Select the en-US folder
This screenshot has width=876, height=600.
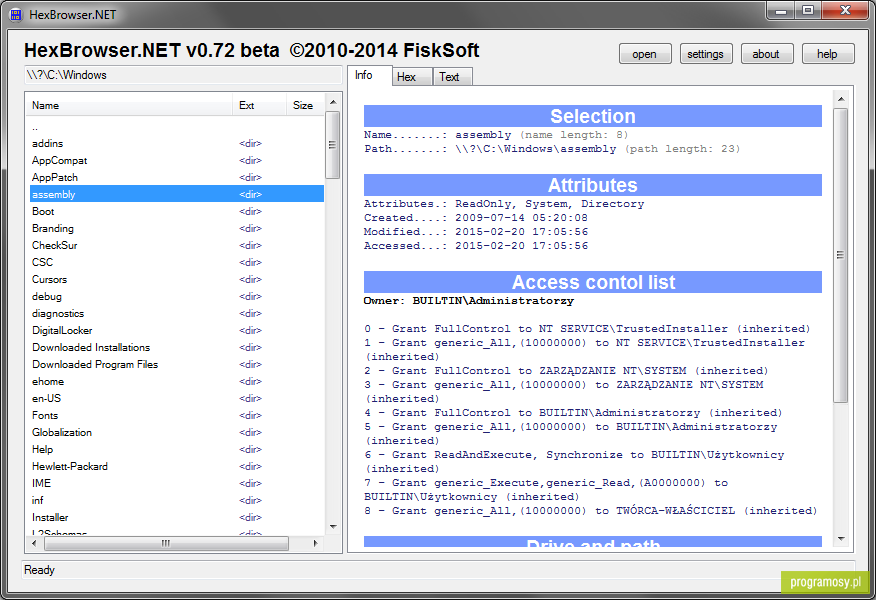coord(177,398)
